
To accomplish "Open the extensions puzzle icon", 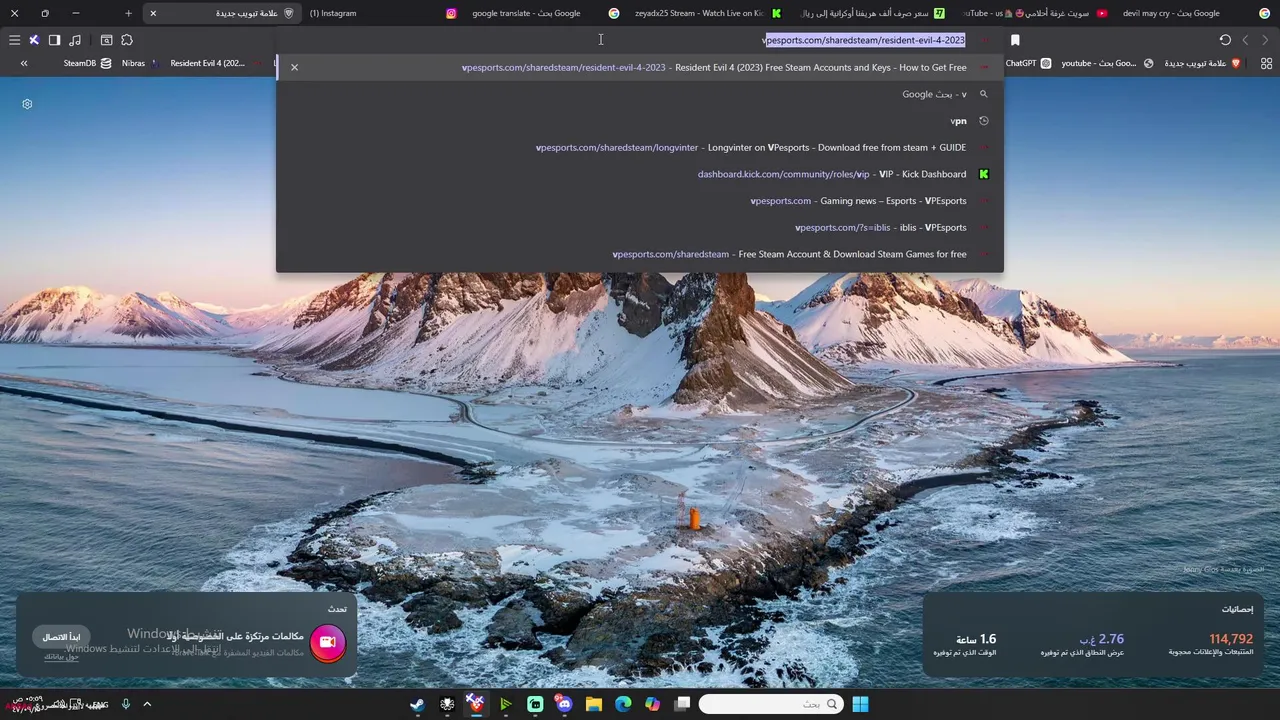I will coord(127,40).
